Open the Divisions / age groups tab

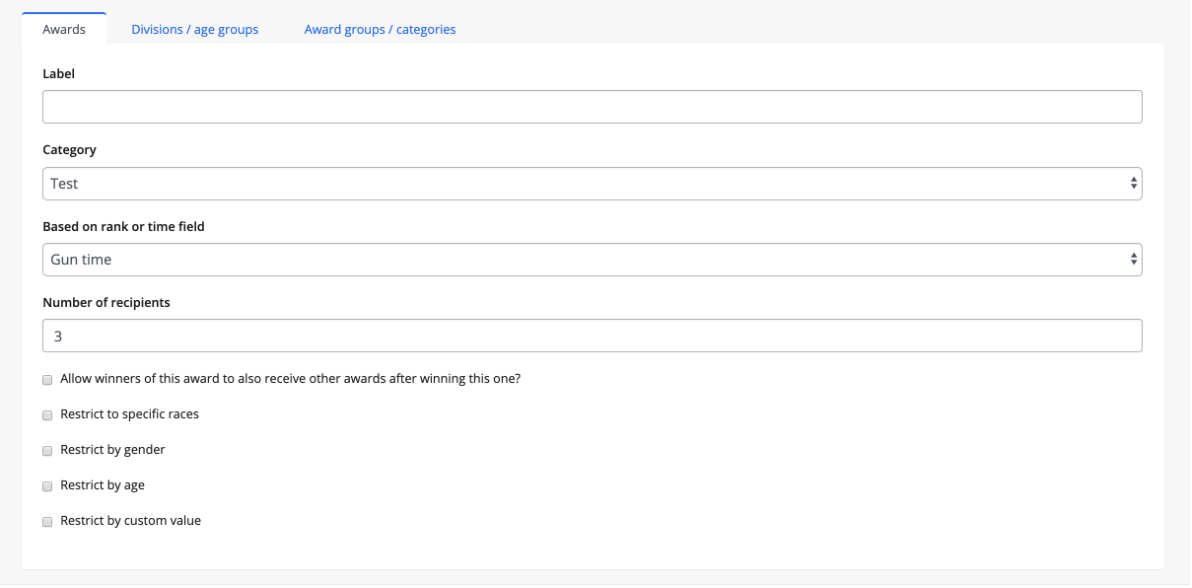click(x=195, y=29)
